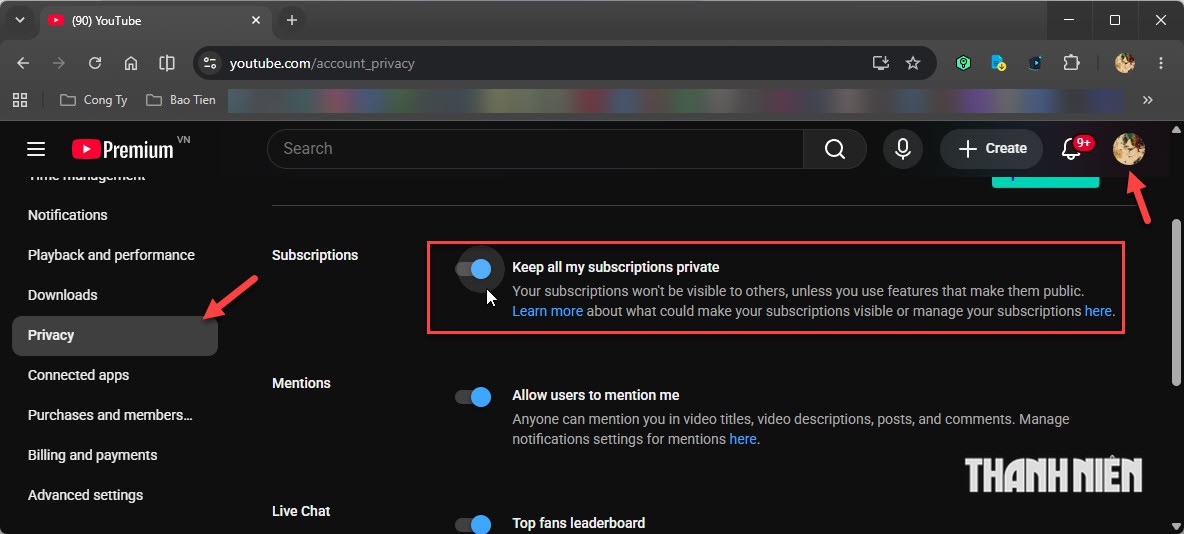This screenshot has height=534, width=1184.
Task: Open the apps grid in bookmarks bar
Action: (x=20, y=100)
